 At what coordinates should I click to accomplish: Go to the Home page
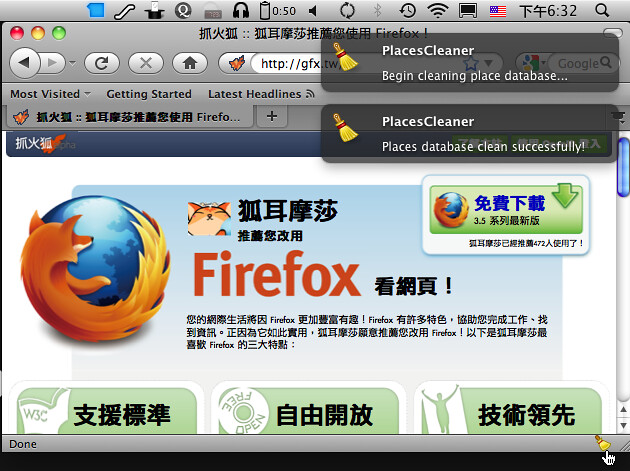pos(189,64)
